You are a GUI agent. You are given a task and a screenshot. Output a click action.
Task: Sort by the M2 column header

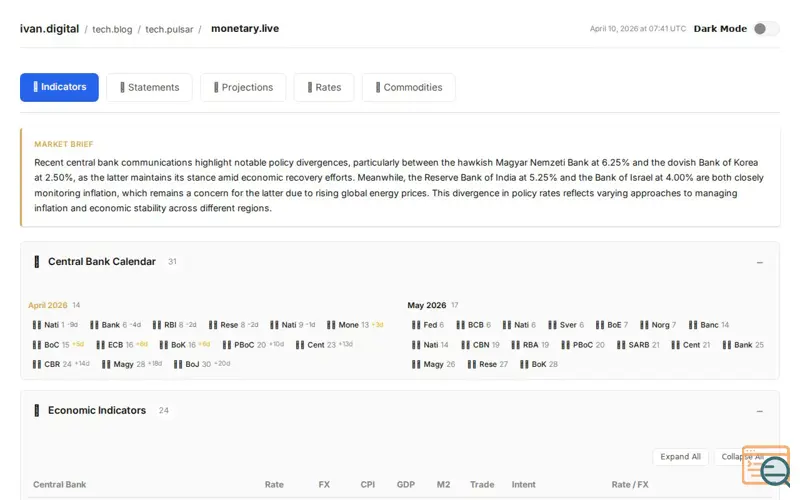point(443,485)
